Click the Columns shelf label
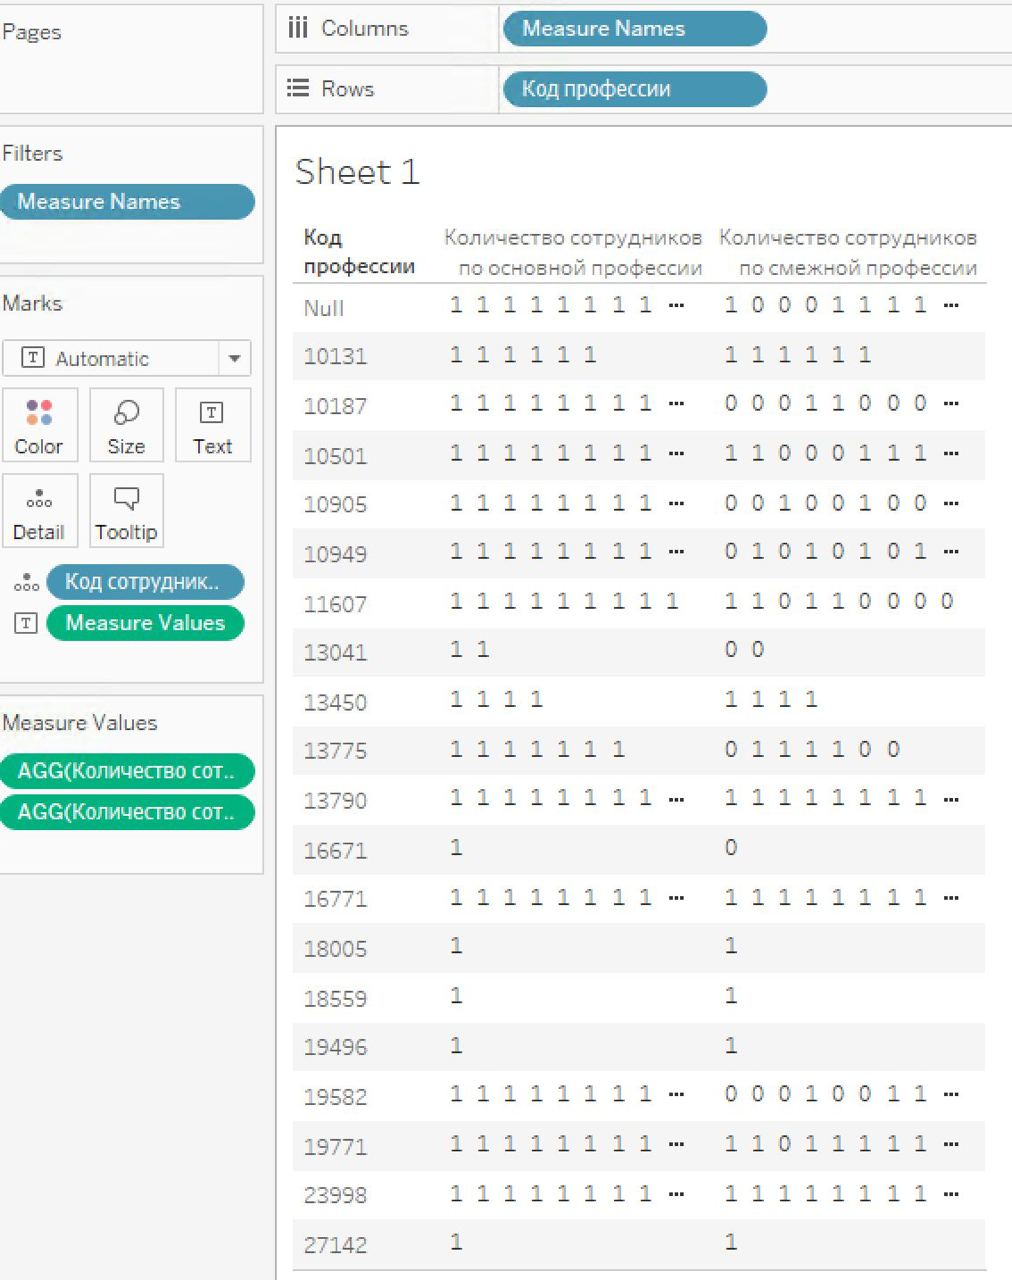 coord(364,28)
